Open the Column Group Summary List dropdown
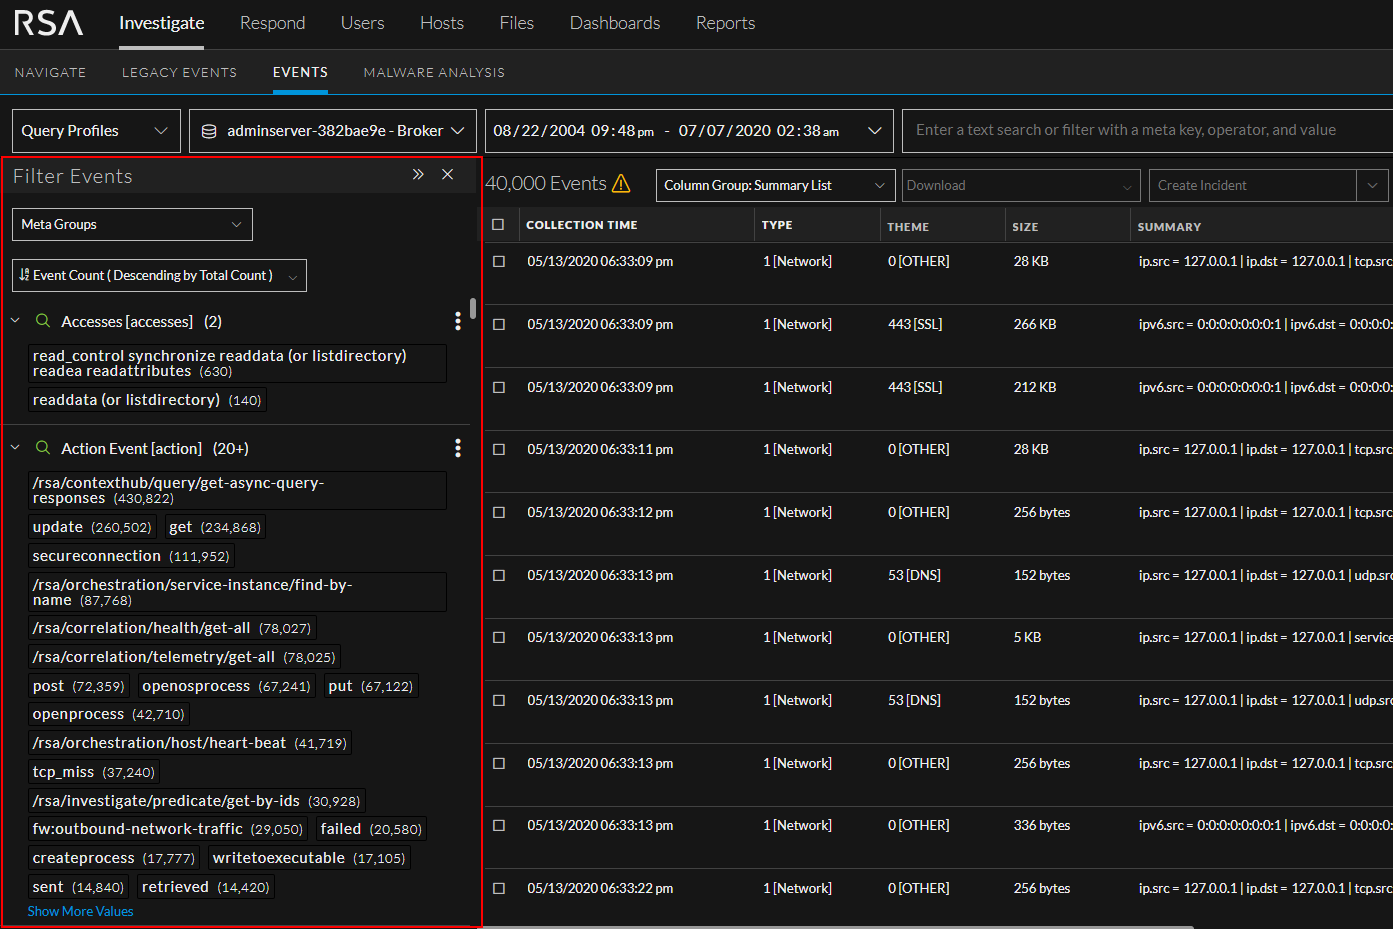1393x929 pixels. [x=775, y=185]
